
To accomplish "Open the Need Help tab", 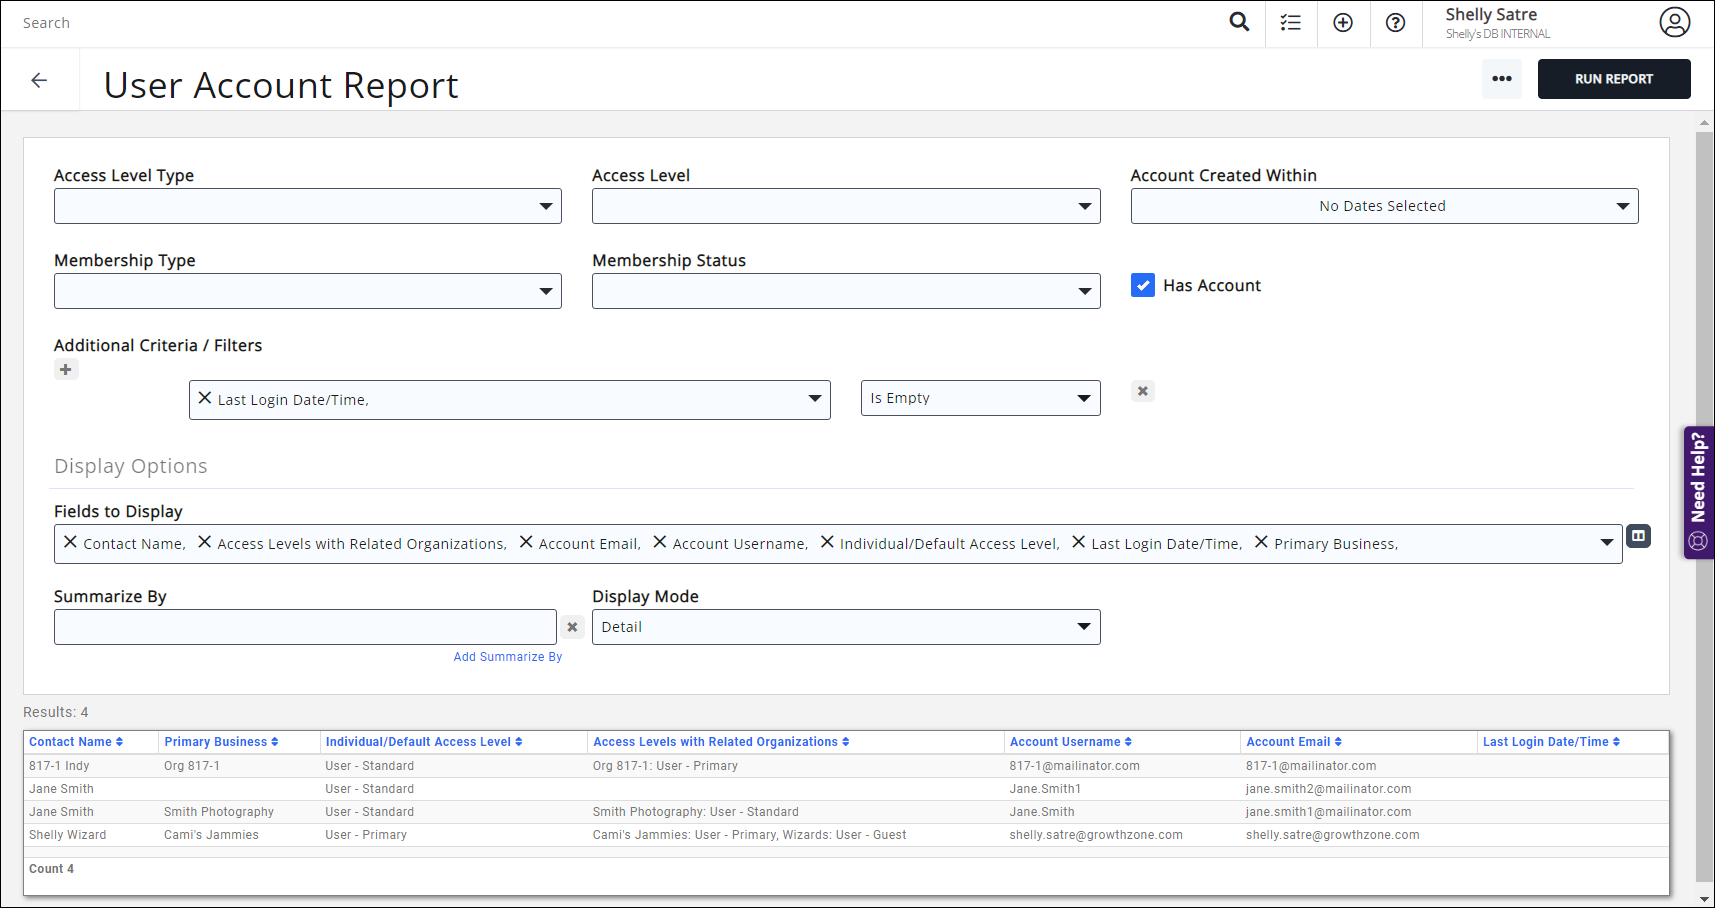I will pos(1698,492).
